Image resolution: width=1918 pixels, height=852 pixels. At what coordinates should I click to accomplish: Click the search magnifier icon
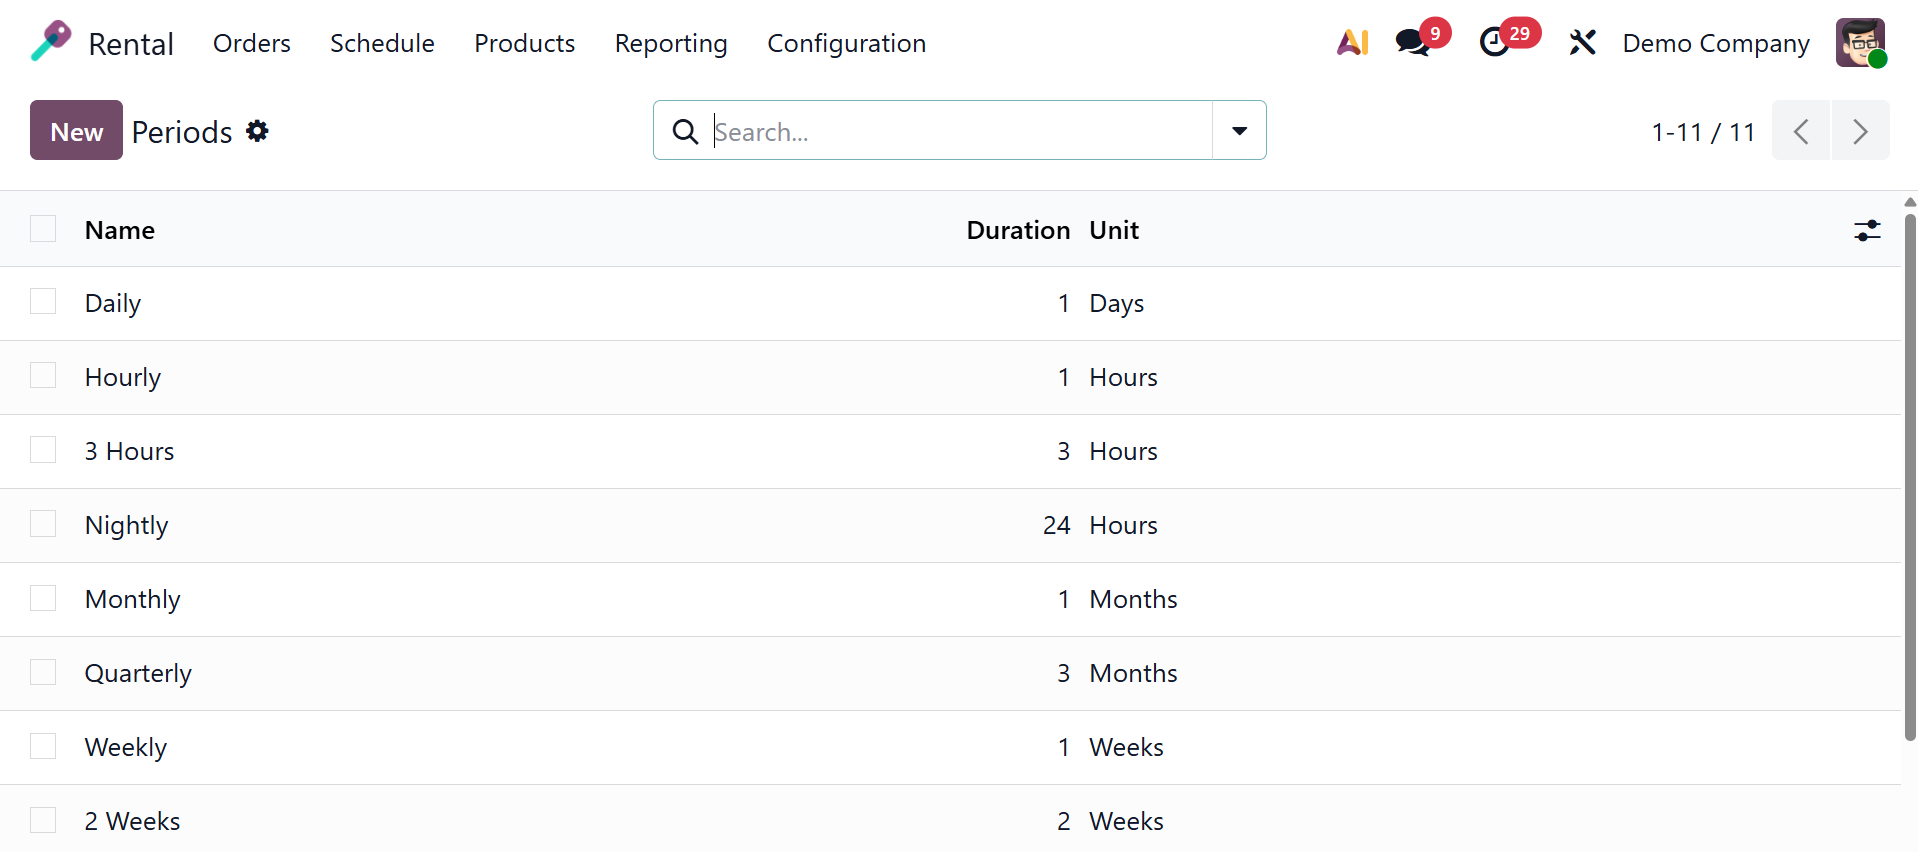[685, 131]
